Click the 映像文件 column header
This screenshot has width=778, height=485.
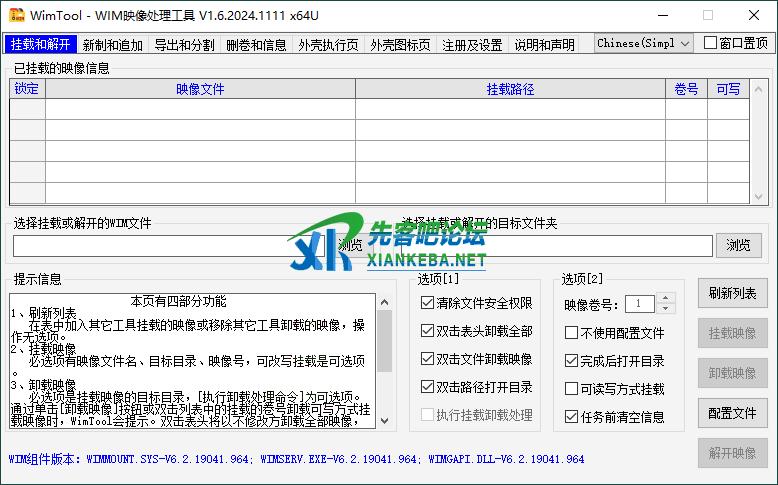[200, 89]
